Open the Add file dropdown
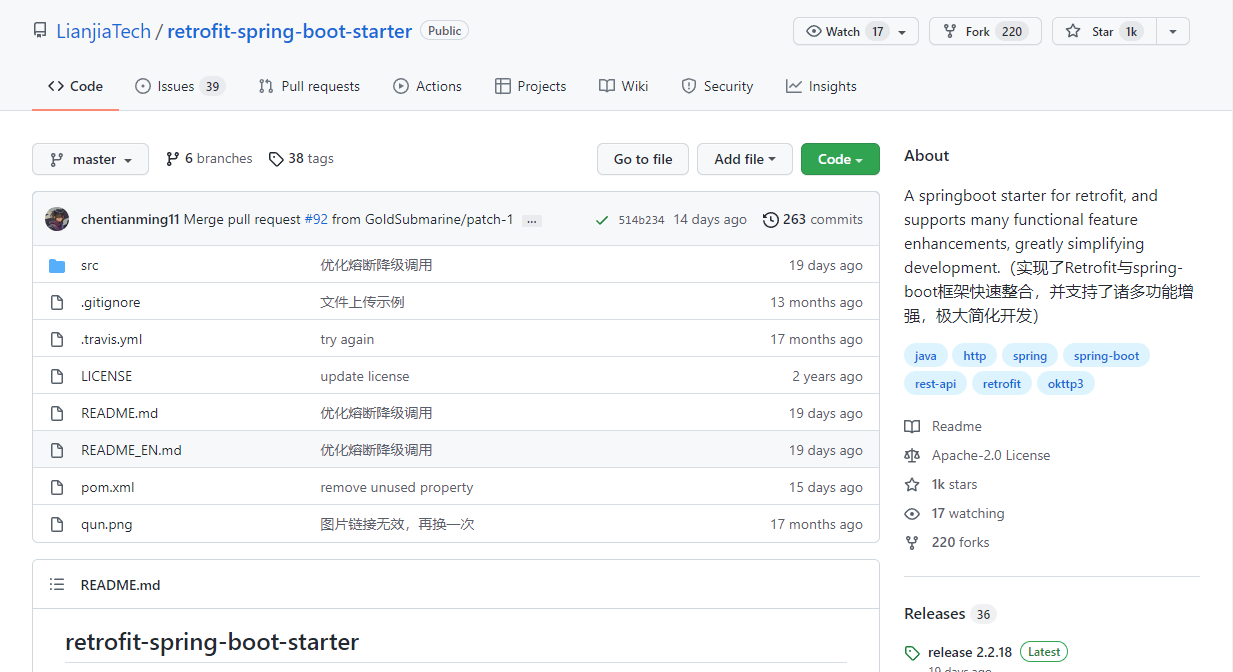Viewport: 1233px width, 672px height. tap(744, 158)
